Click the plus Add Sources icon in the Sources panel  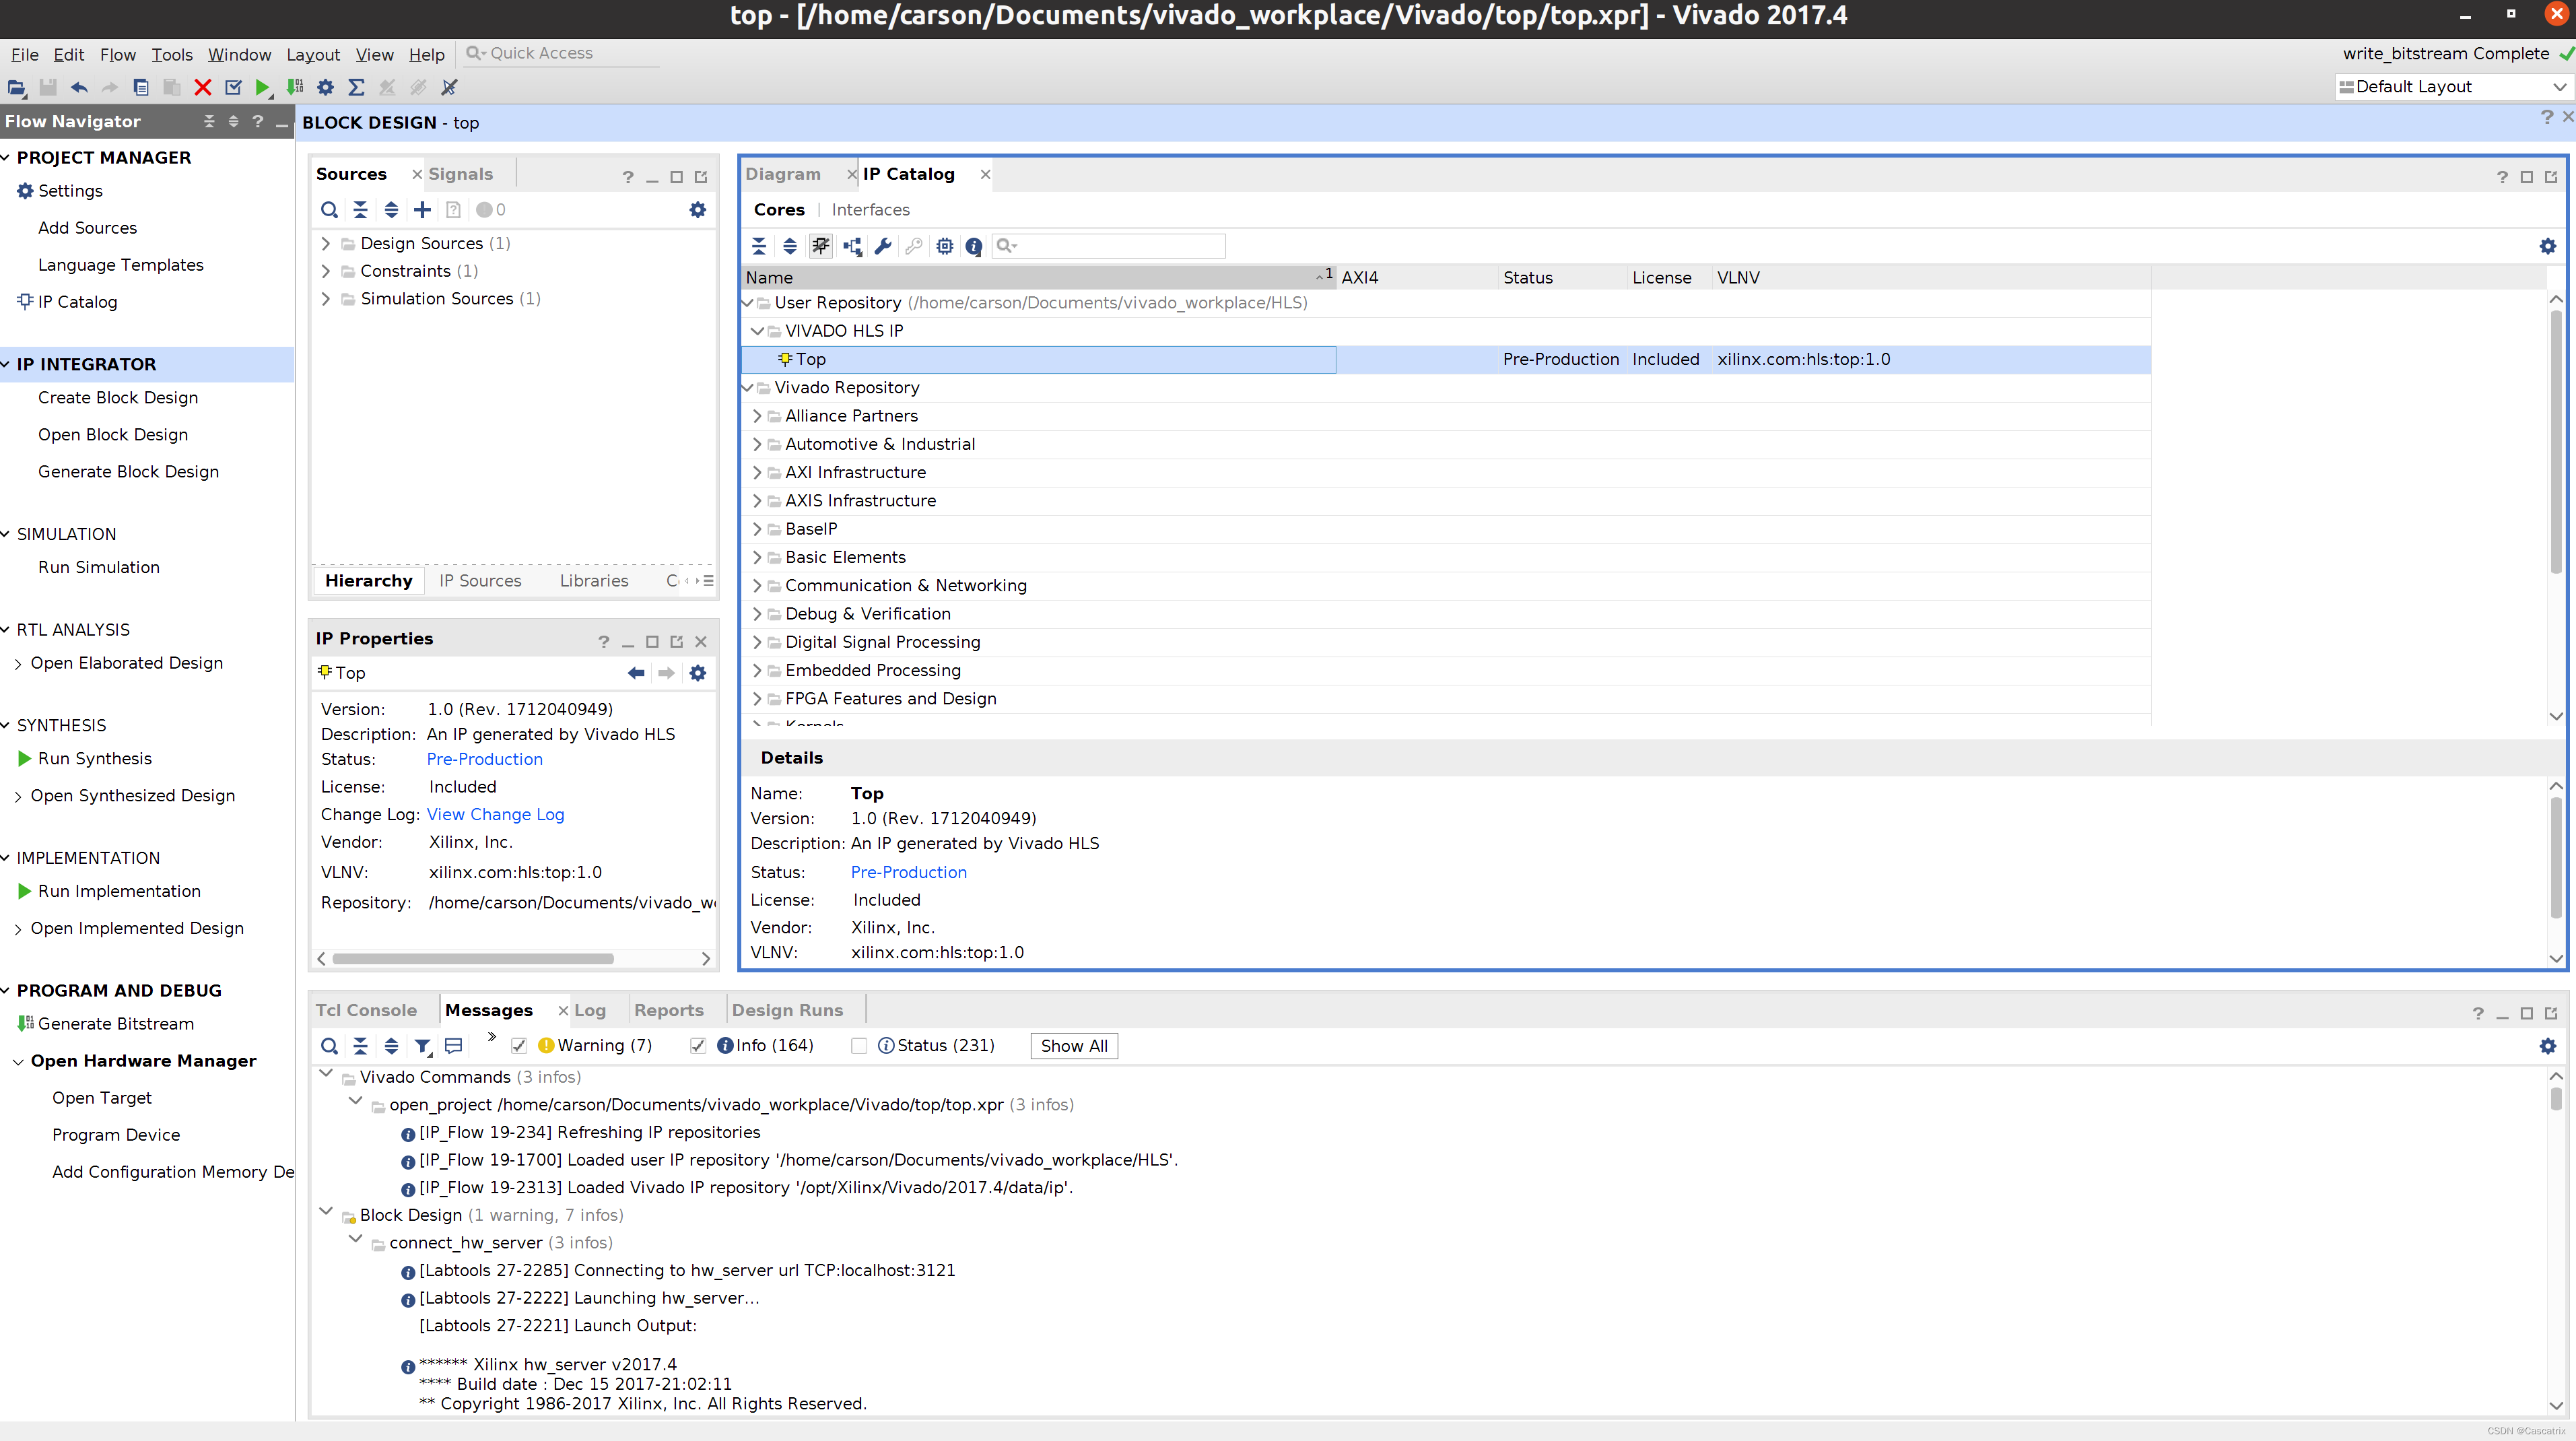click(x=423, y=210)
